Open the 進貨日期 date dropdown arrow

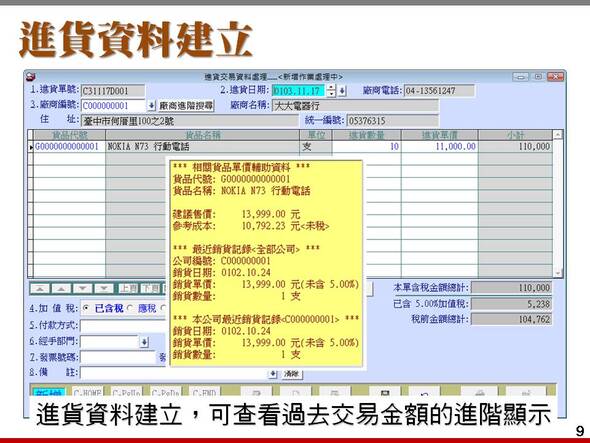pyautogui.click(x=342, y=91)
